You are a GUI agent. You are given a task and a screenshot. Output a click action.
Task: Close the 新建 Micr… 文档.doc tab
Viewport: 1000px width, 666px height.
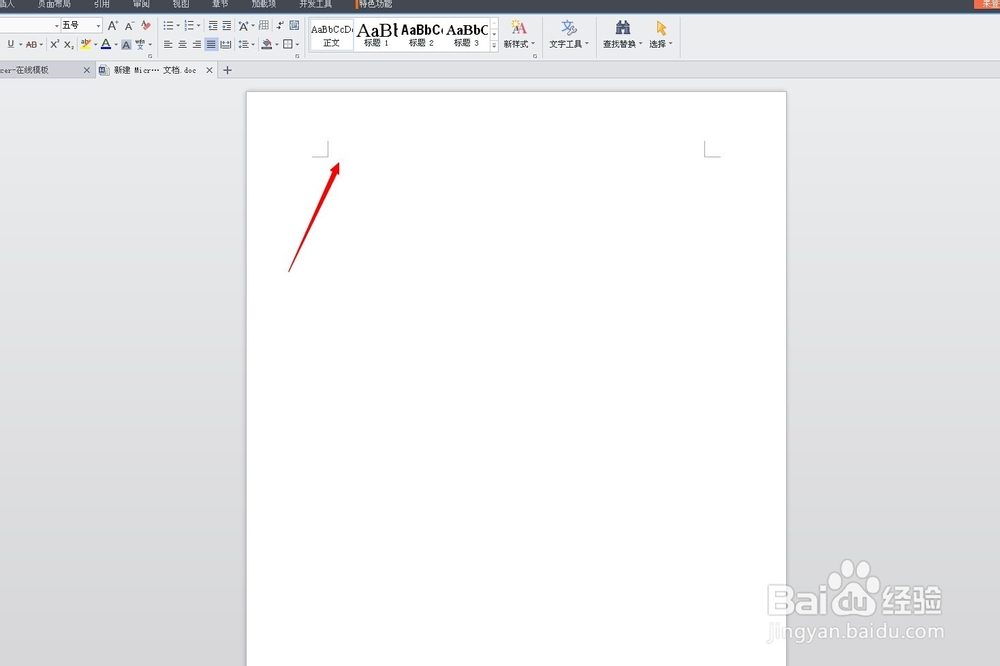(x=209, y=70)
